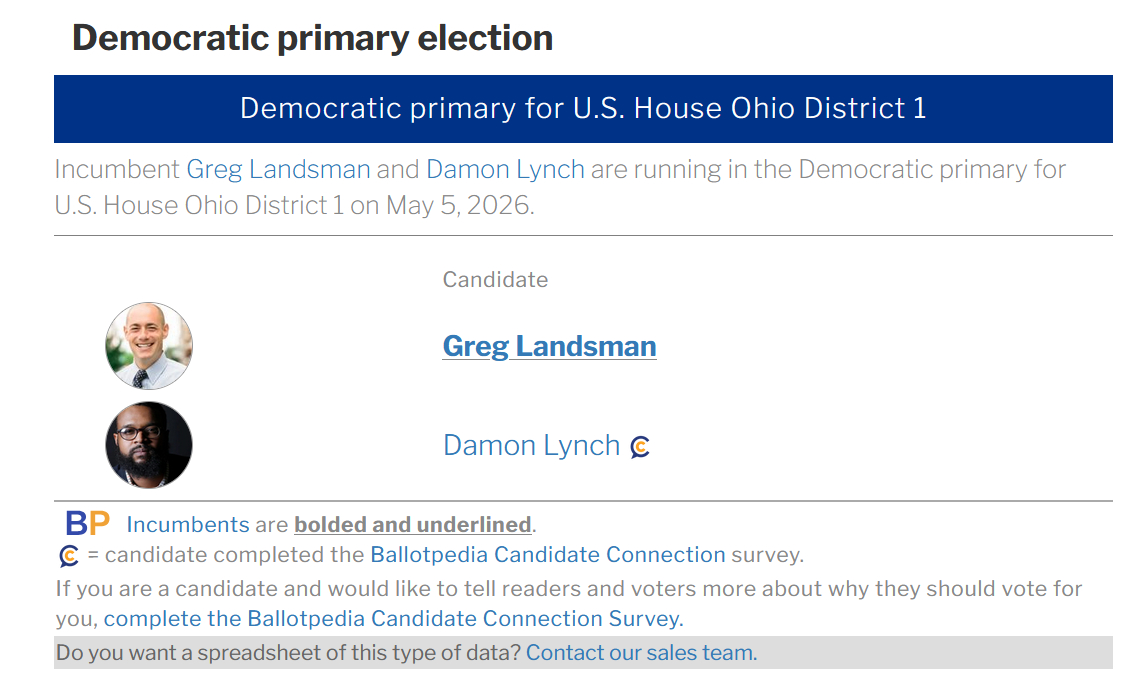This screenshot has height=677, width=1125.
Task: Open the Ballotpedia Candidate Connection link in the legend
Action: point(547,554)
